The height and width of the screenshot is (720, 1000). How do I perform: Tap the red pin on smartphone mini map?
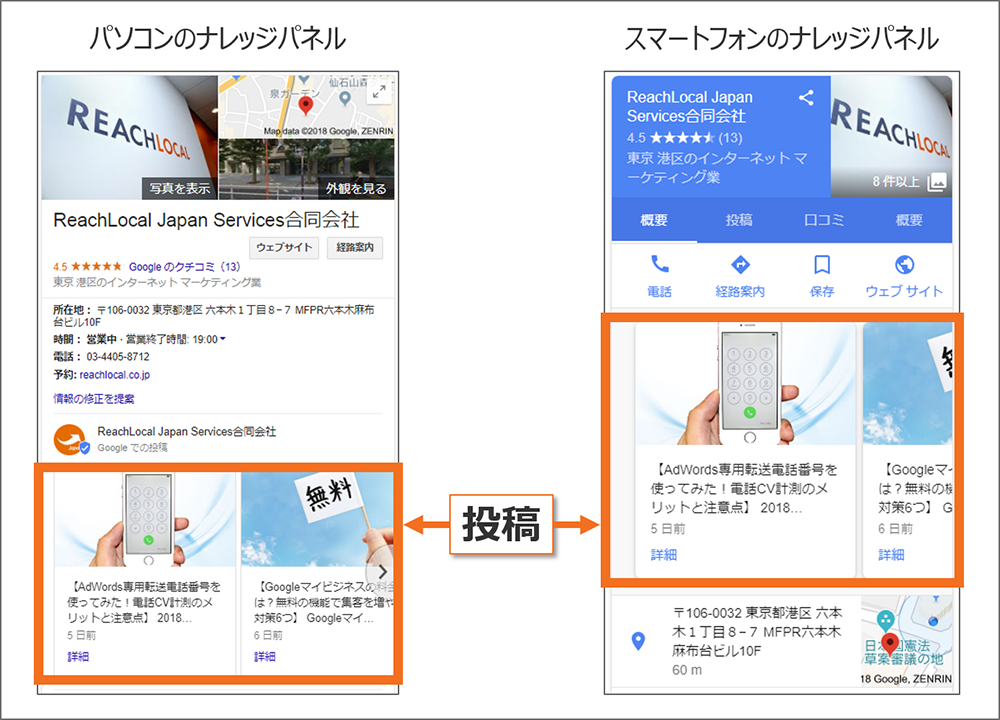tap(890, 644)
